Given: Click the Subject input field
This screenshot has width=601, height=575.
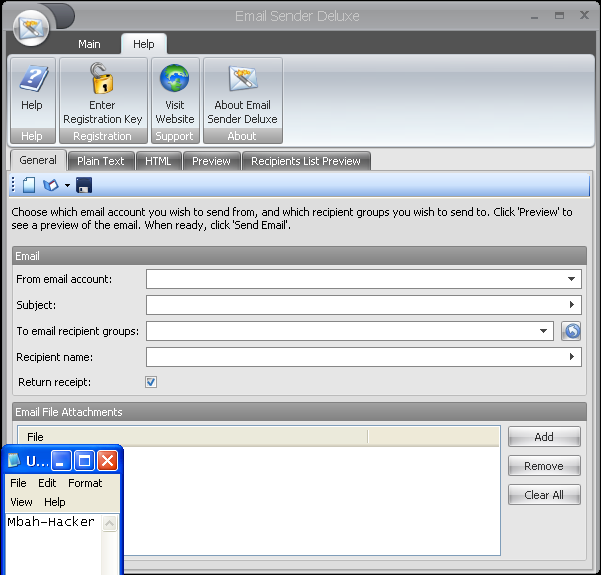Looking at the screenshot, I should tap(364, 305).
